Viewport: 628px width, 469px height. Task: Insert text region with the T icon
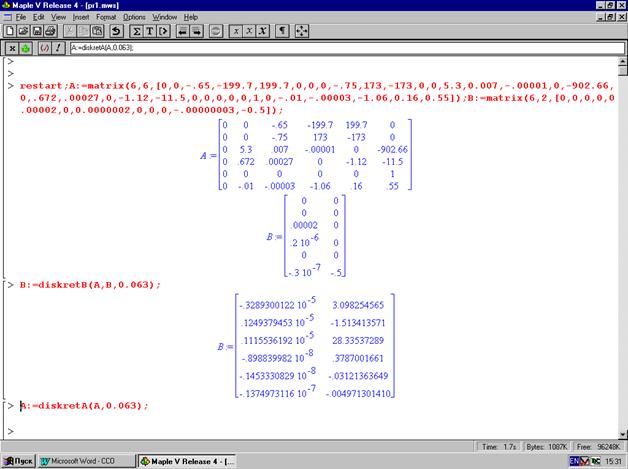click(x=150, y=31)
